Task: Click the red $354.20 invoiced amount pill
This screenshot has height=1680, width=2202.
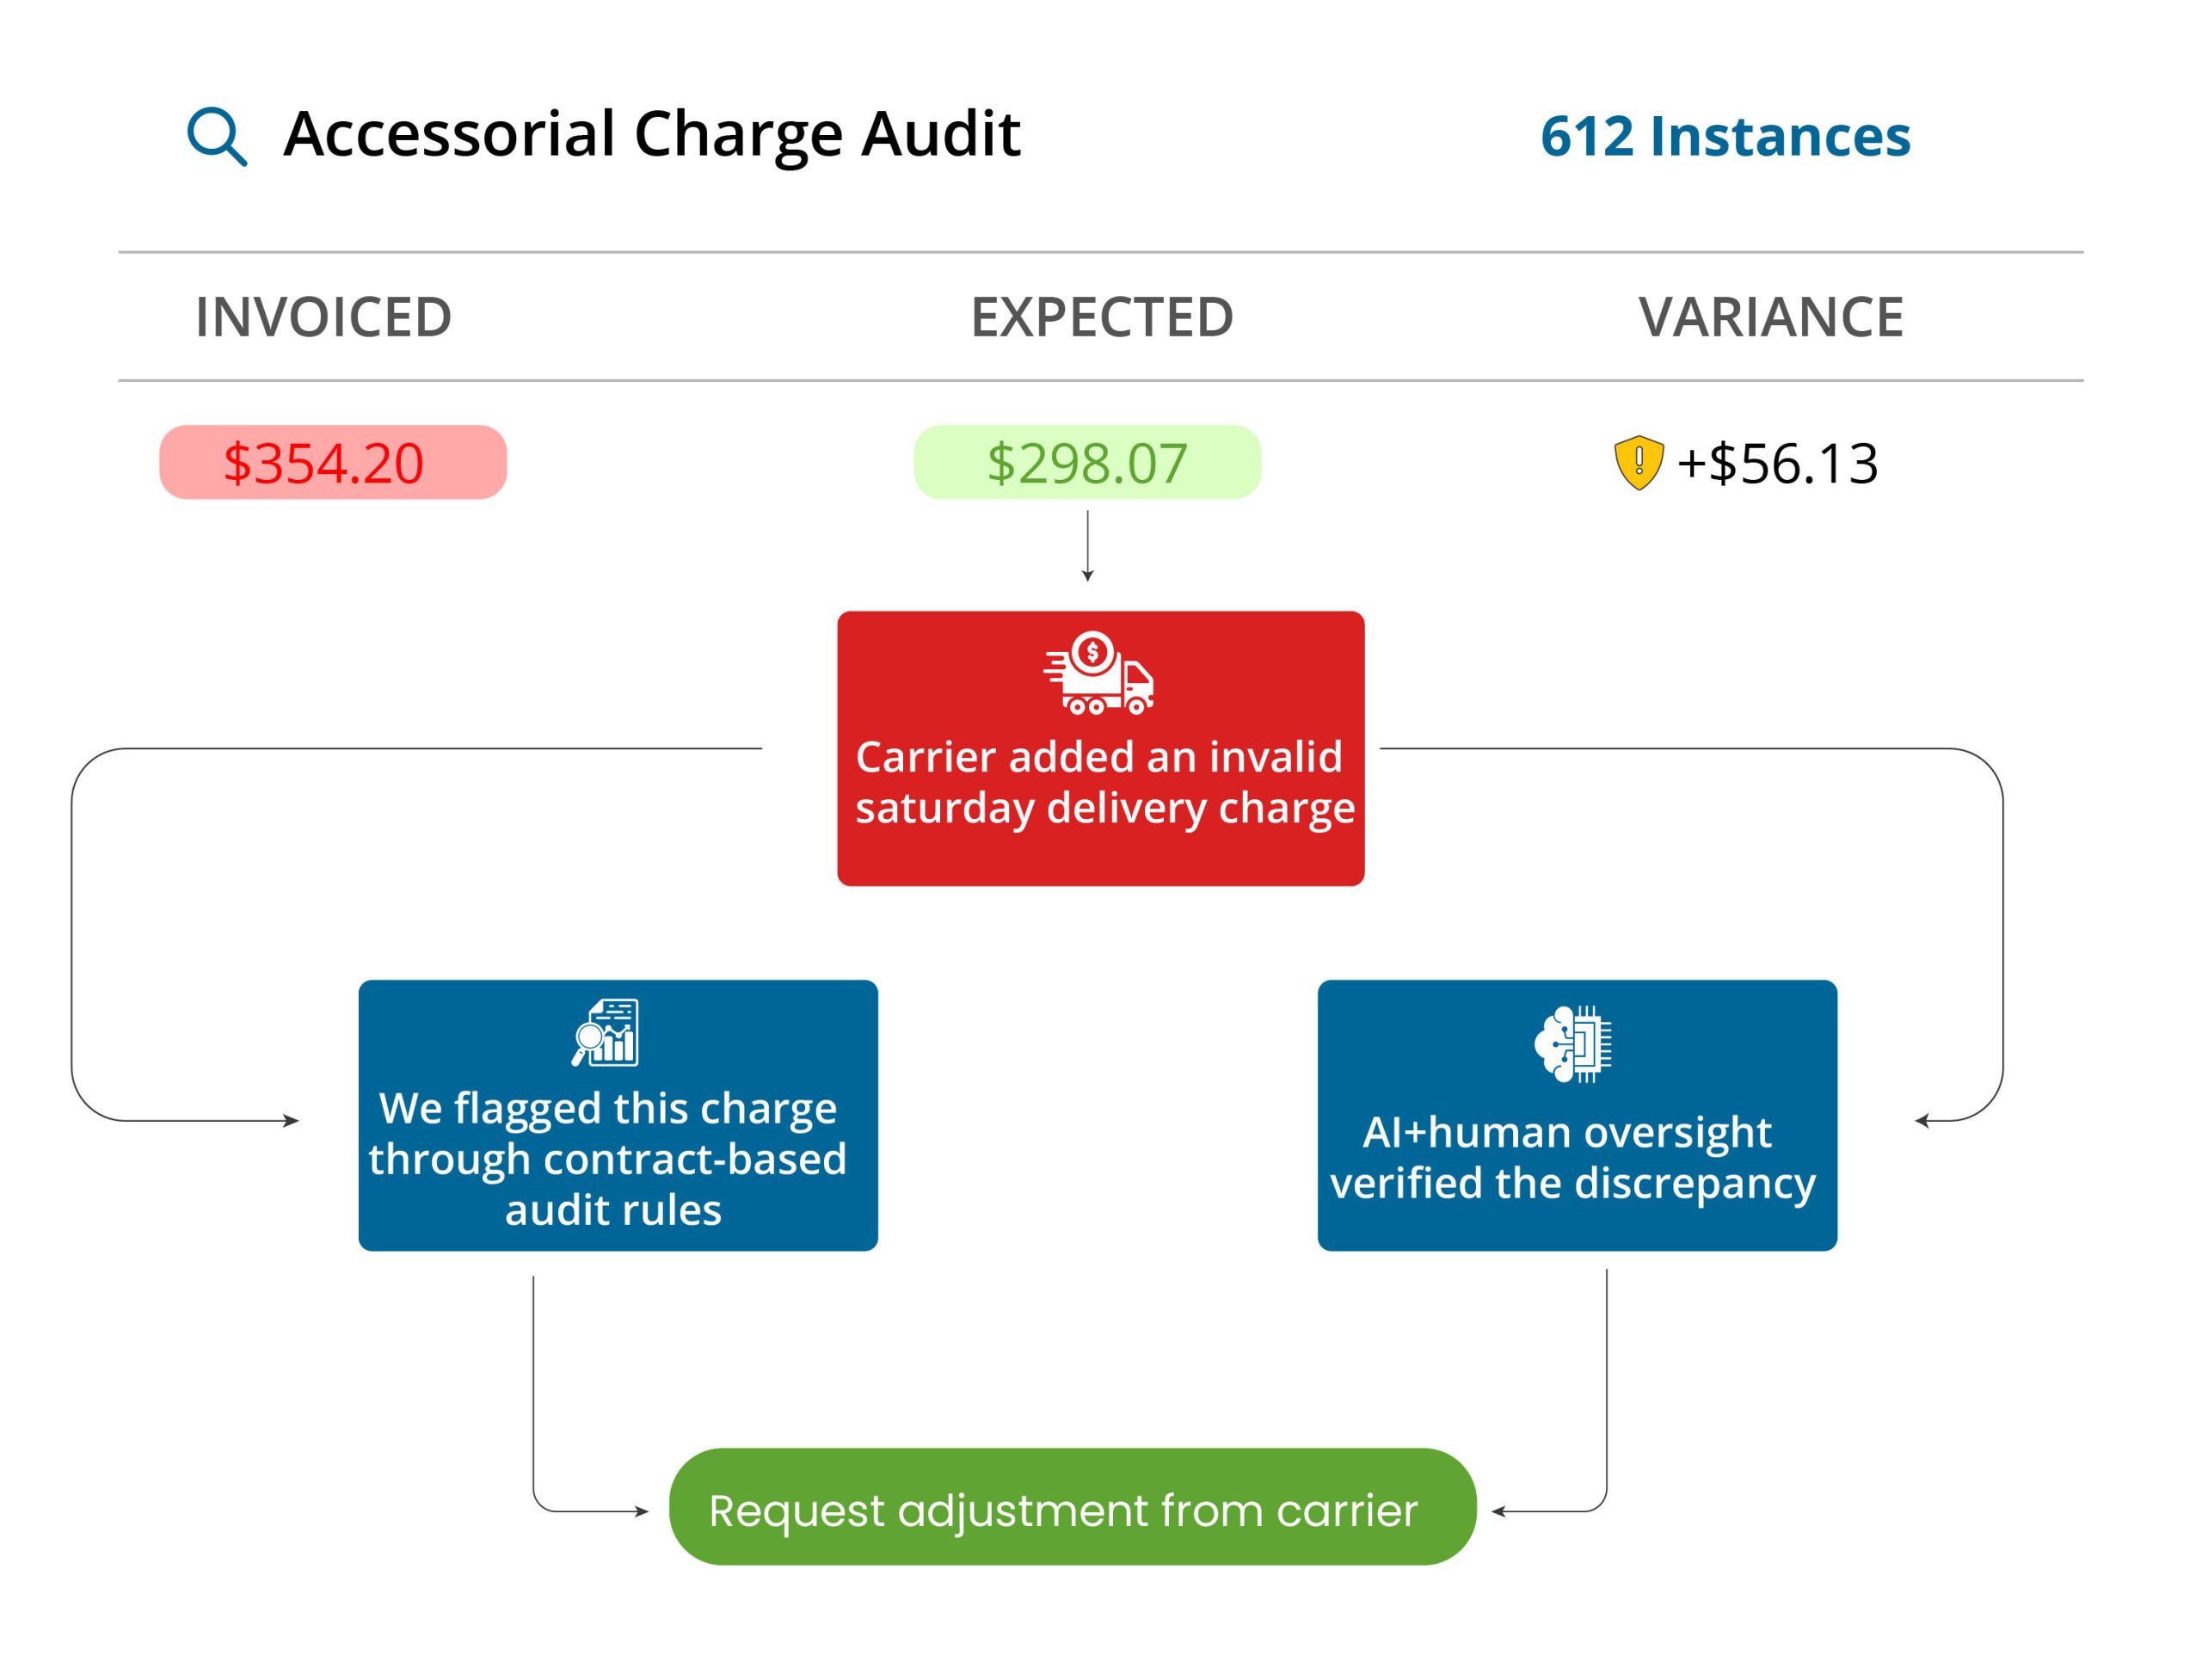Action: [333, 462]
